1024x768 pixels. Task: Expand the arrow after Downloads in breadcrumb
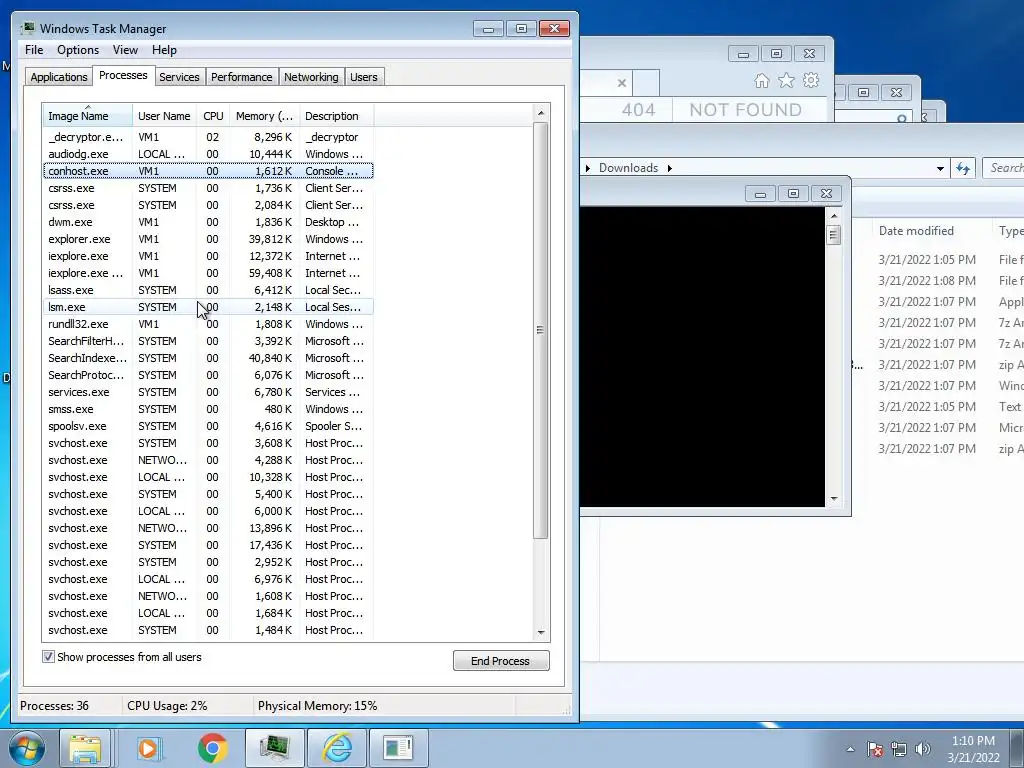[x=669, y=168]
